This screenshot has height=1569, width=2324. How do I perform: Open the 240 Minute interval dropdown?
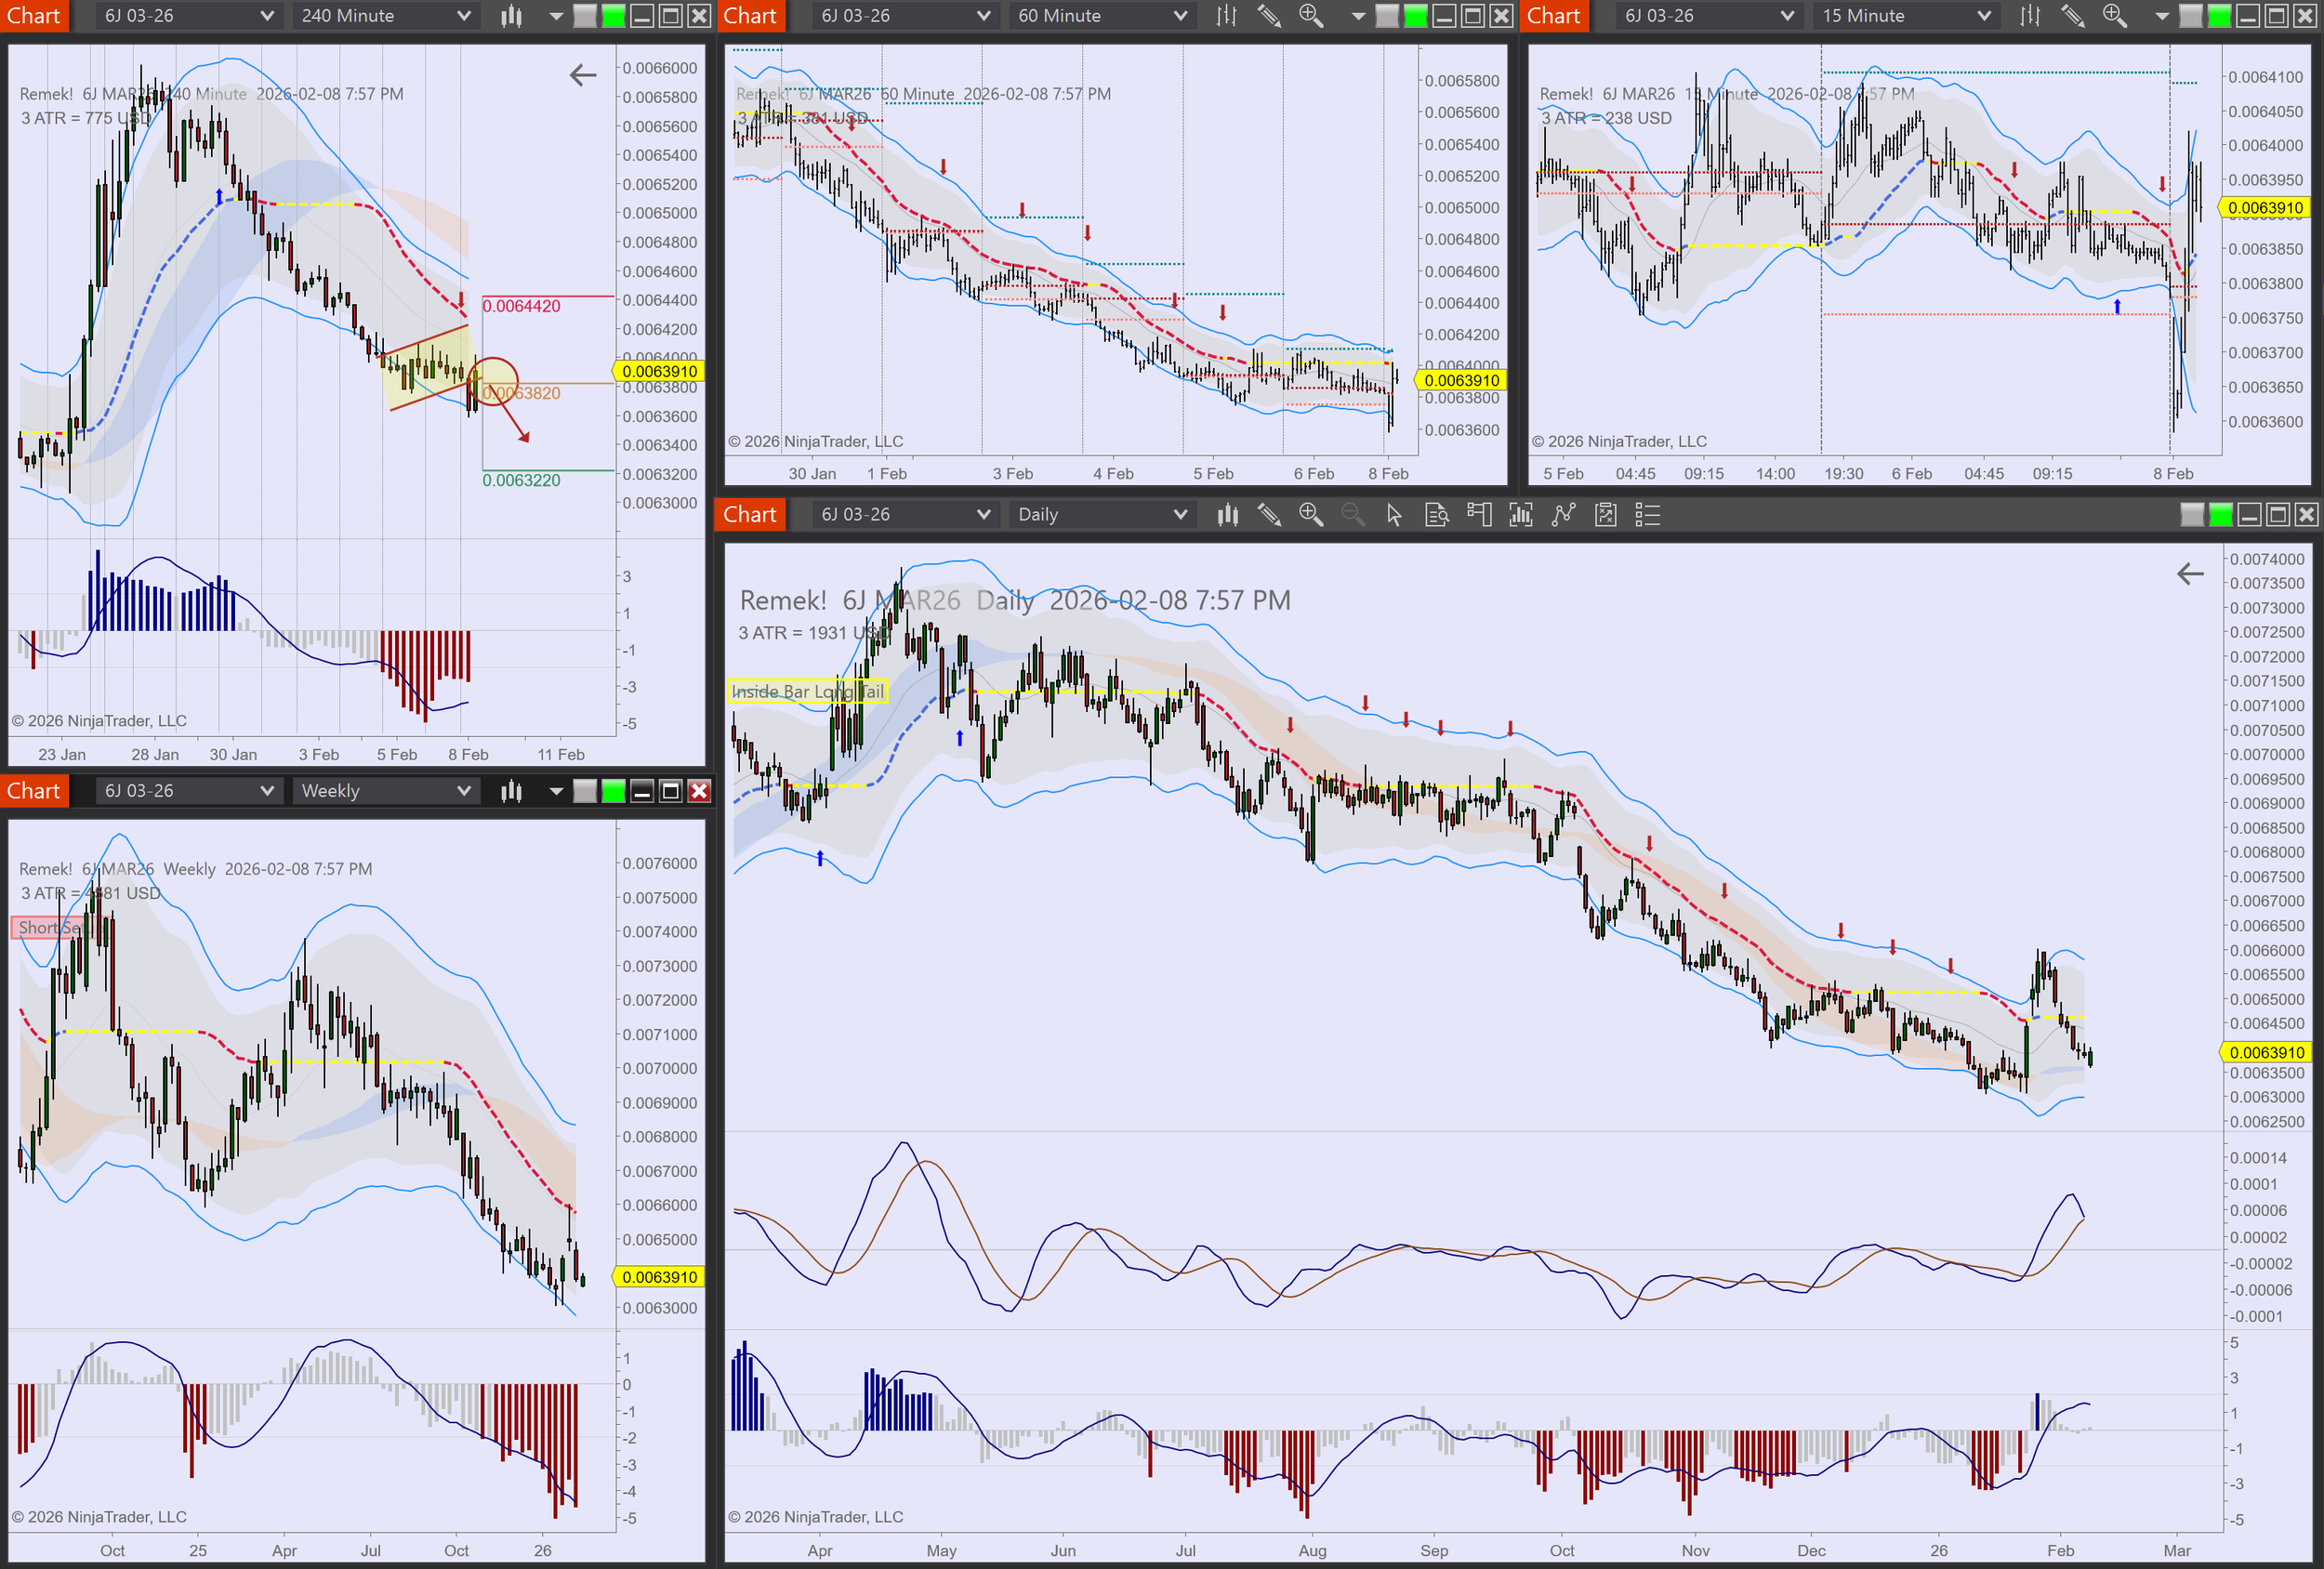[x=385, y=16]
